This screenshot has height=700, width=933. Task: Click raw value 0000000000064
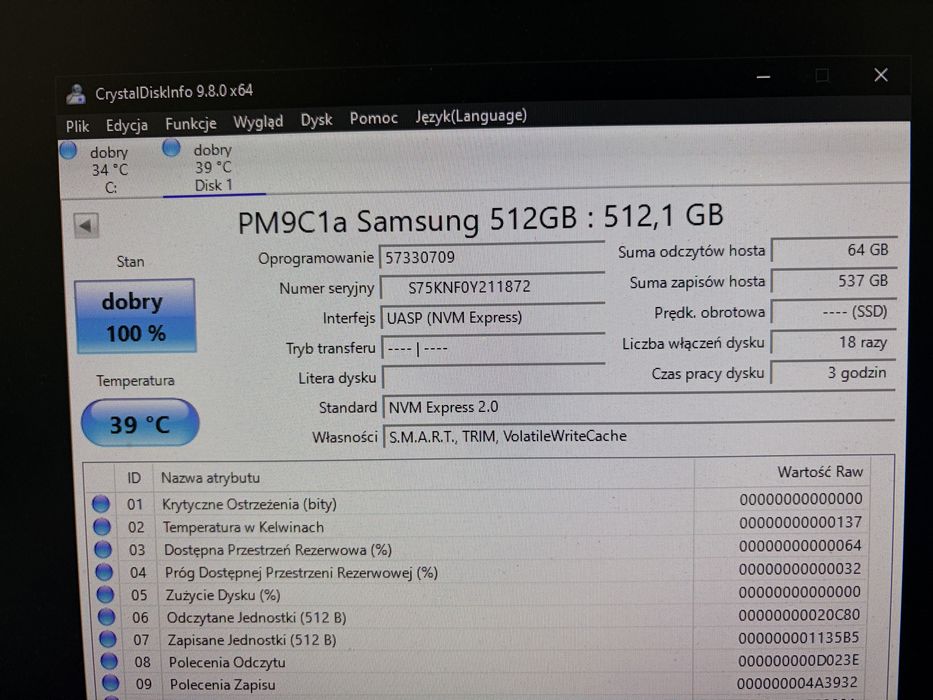click(x=800, y=545)
